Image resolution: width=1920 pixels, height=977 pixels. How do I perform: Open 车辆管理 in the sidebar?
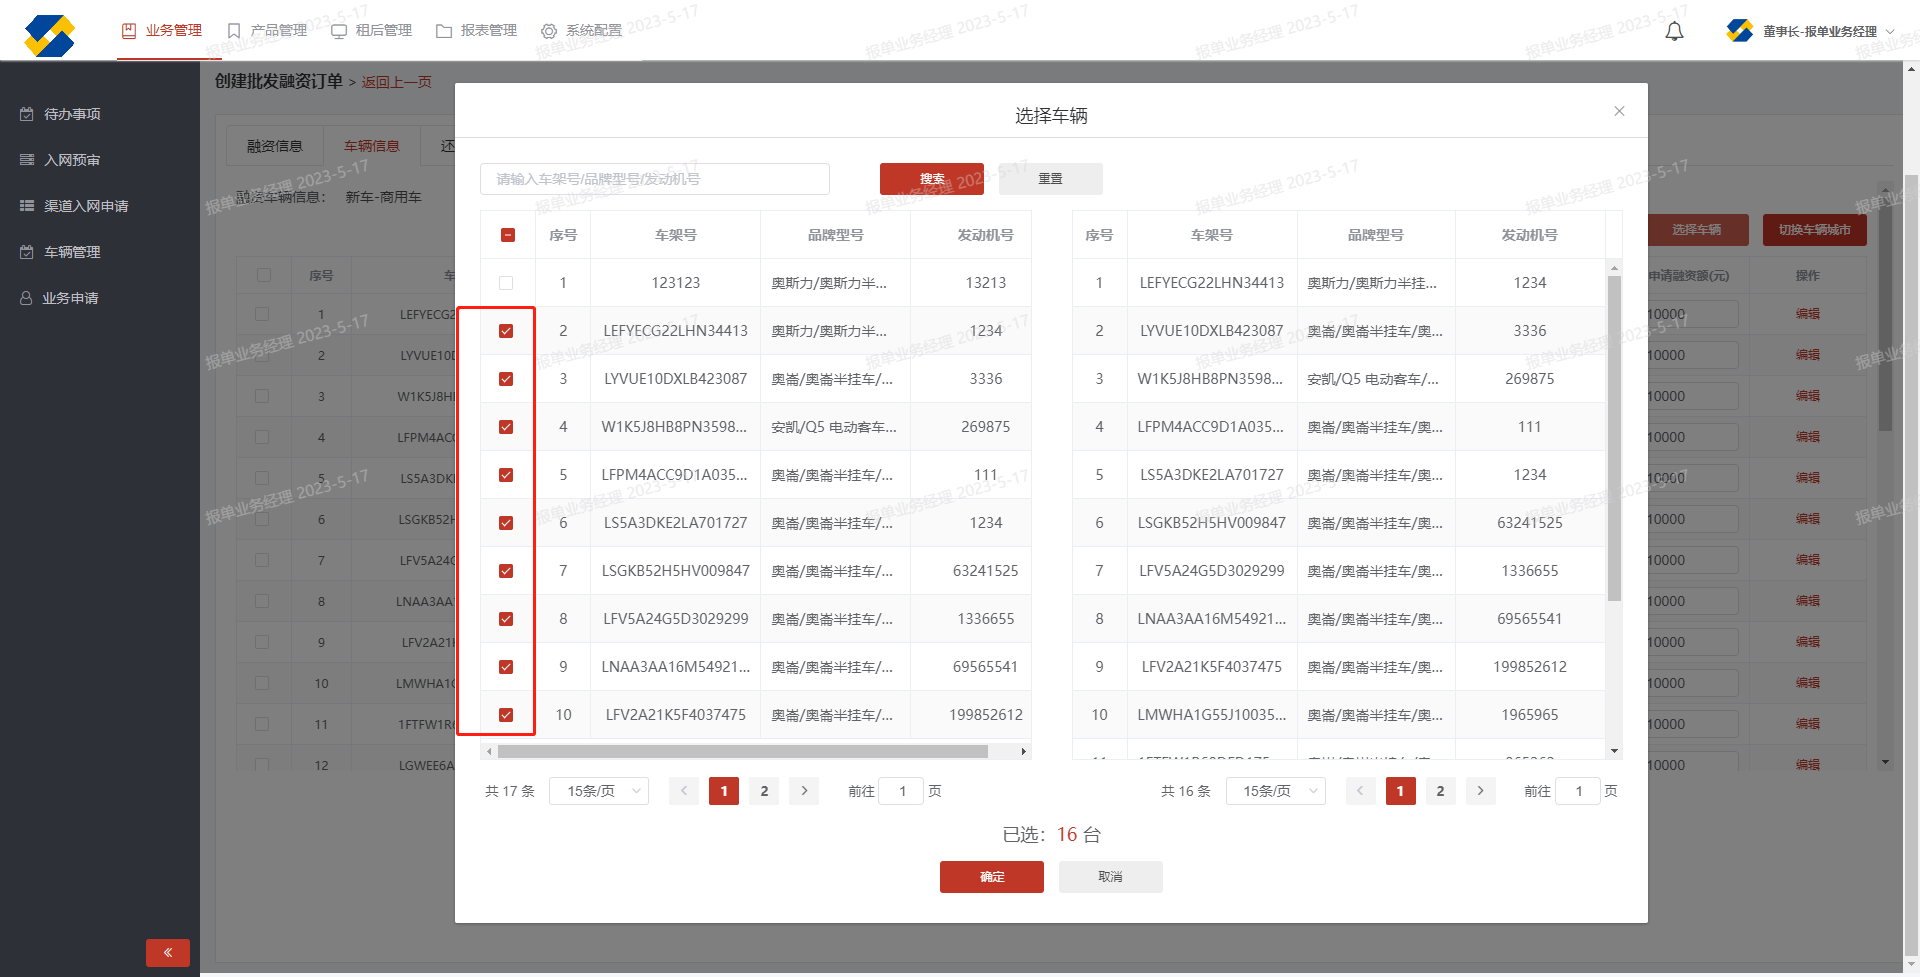(72, 252)
